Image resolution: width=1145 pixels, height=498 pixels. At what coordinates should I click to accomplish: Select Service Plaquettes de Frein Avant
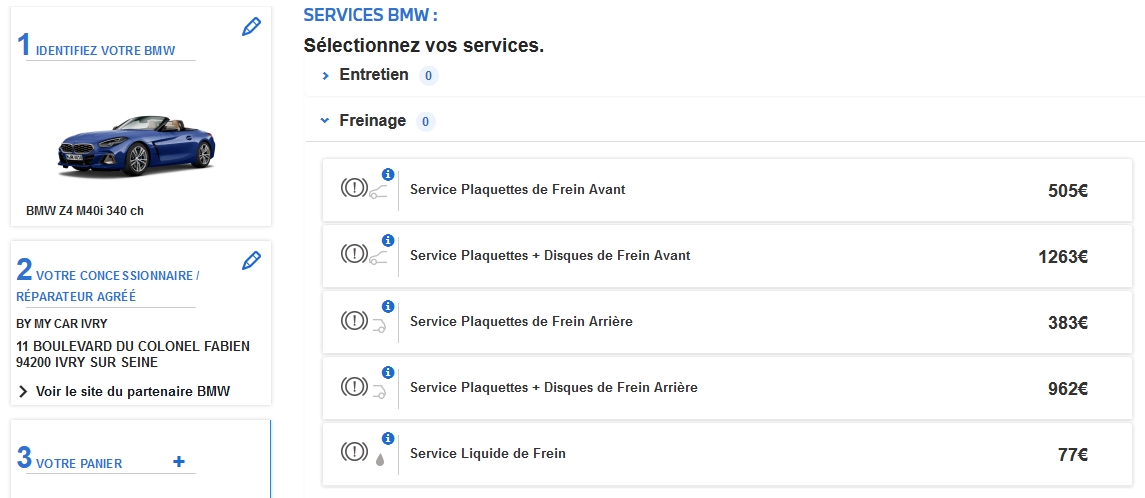pos(517,190)
